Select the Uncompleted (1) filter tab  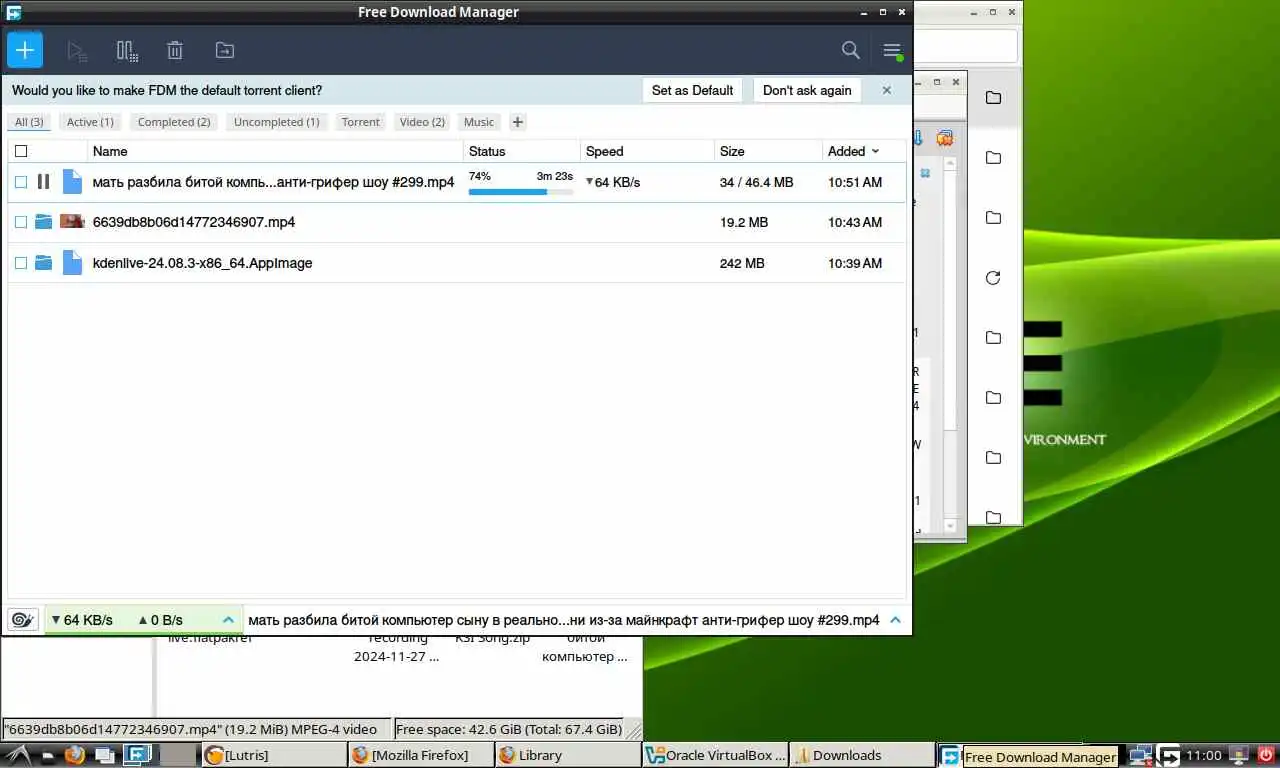(276, 122)
